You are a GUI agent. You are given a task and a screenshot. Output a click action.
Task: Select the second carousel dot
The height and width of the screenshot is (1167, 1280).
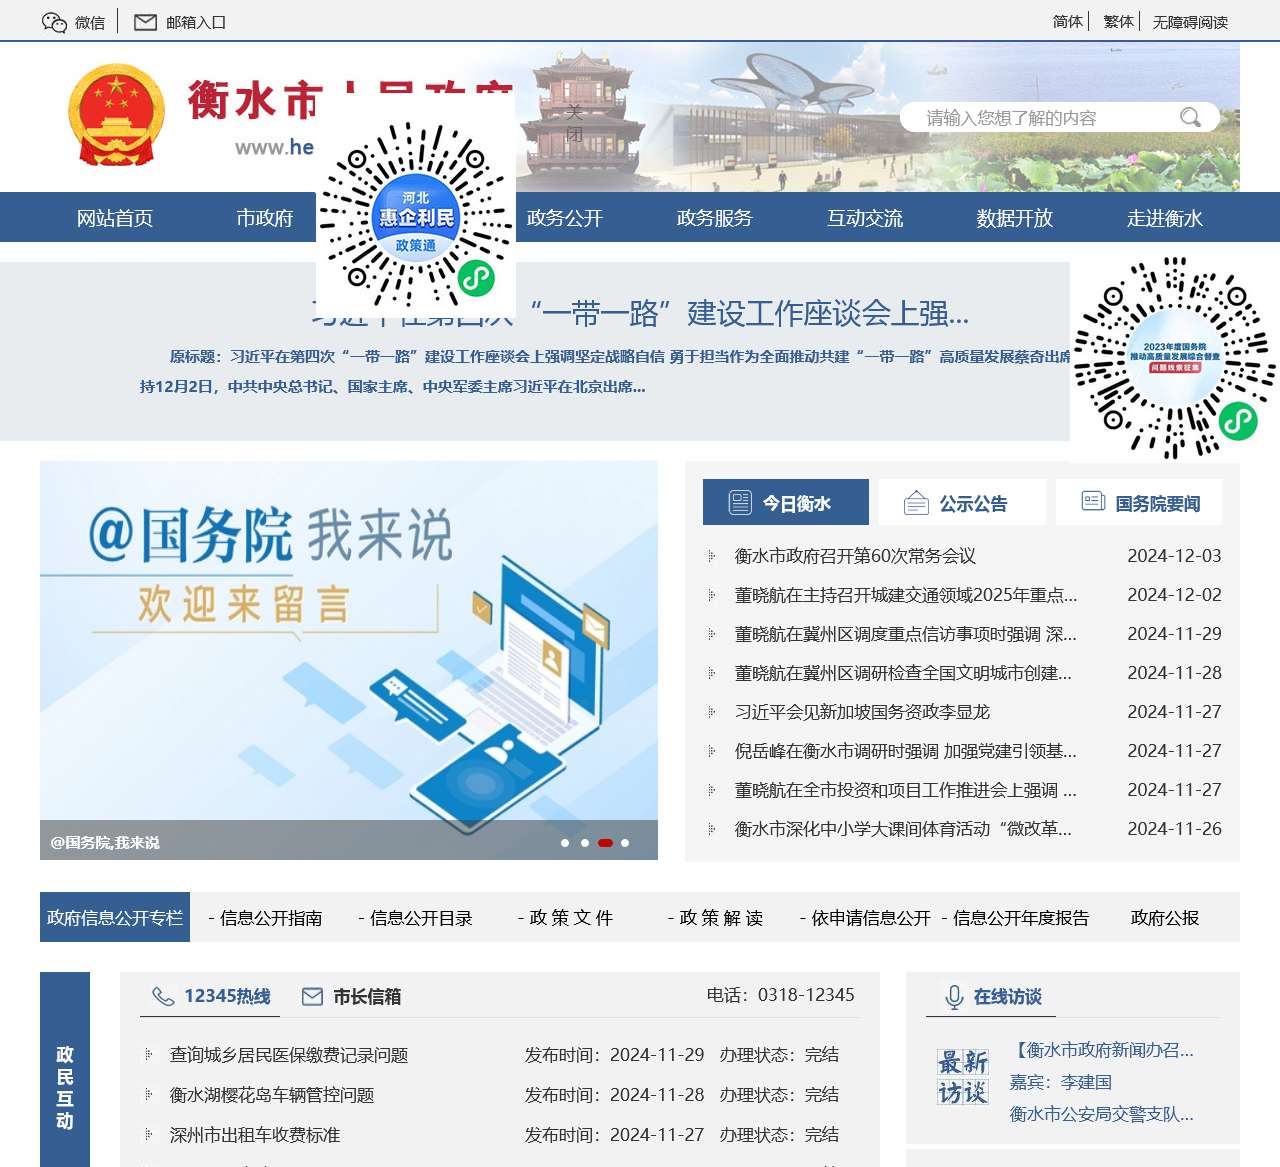click(585, 843)
